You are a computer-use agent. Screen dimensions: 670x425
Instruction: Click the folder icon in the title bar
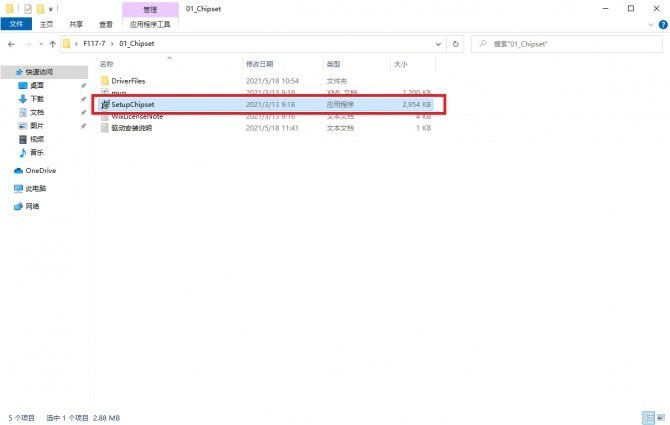point(9,9)
